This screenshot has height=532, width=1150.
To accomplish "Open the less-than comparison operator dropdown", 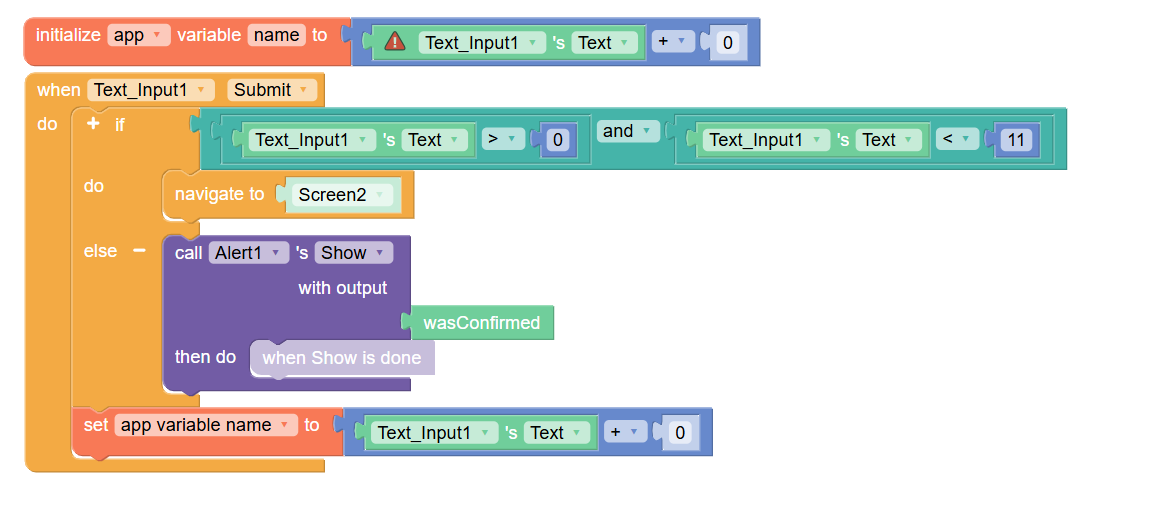I will tap(956, 140).
